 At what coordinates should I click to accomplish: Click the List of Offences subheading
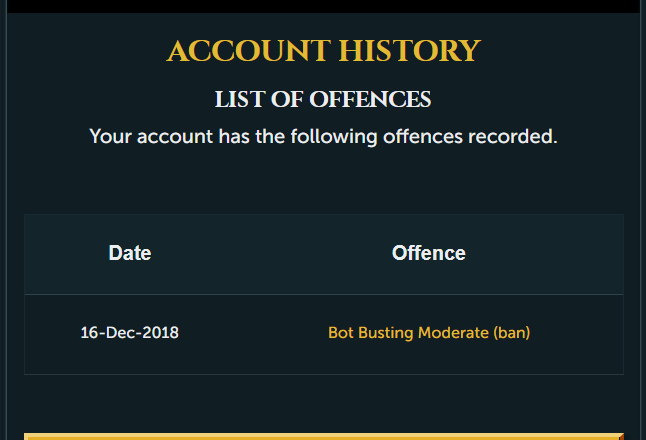click(x=323, y=99)
